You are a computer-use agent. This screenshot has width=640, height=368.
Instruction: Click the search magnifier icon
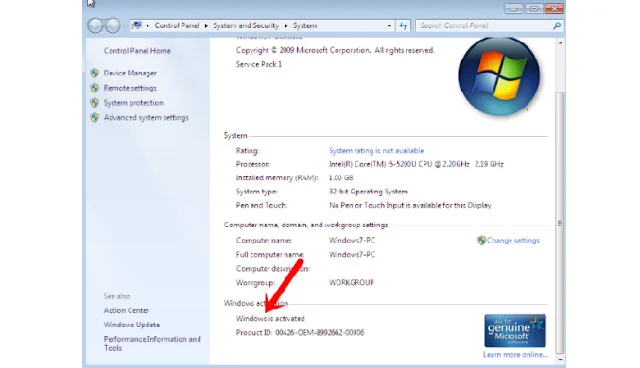(557, 26)
